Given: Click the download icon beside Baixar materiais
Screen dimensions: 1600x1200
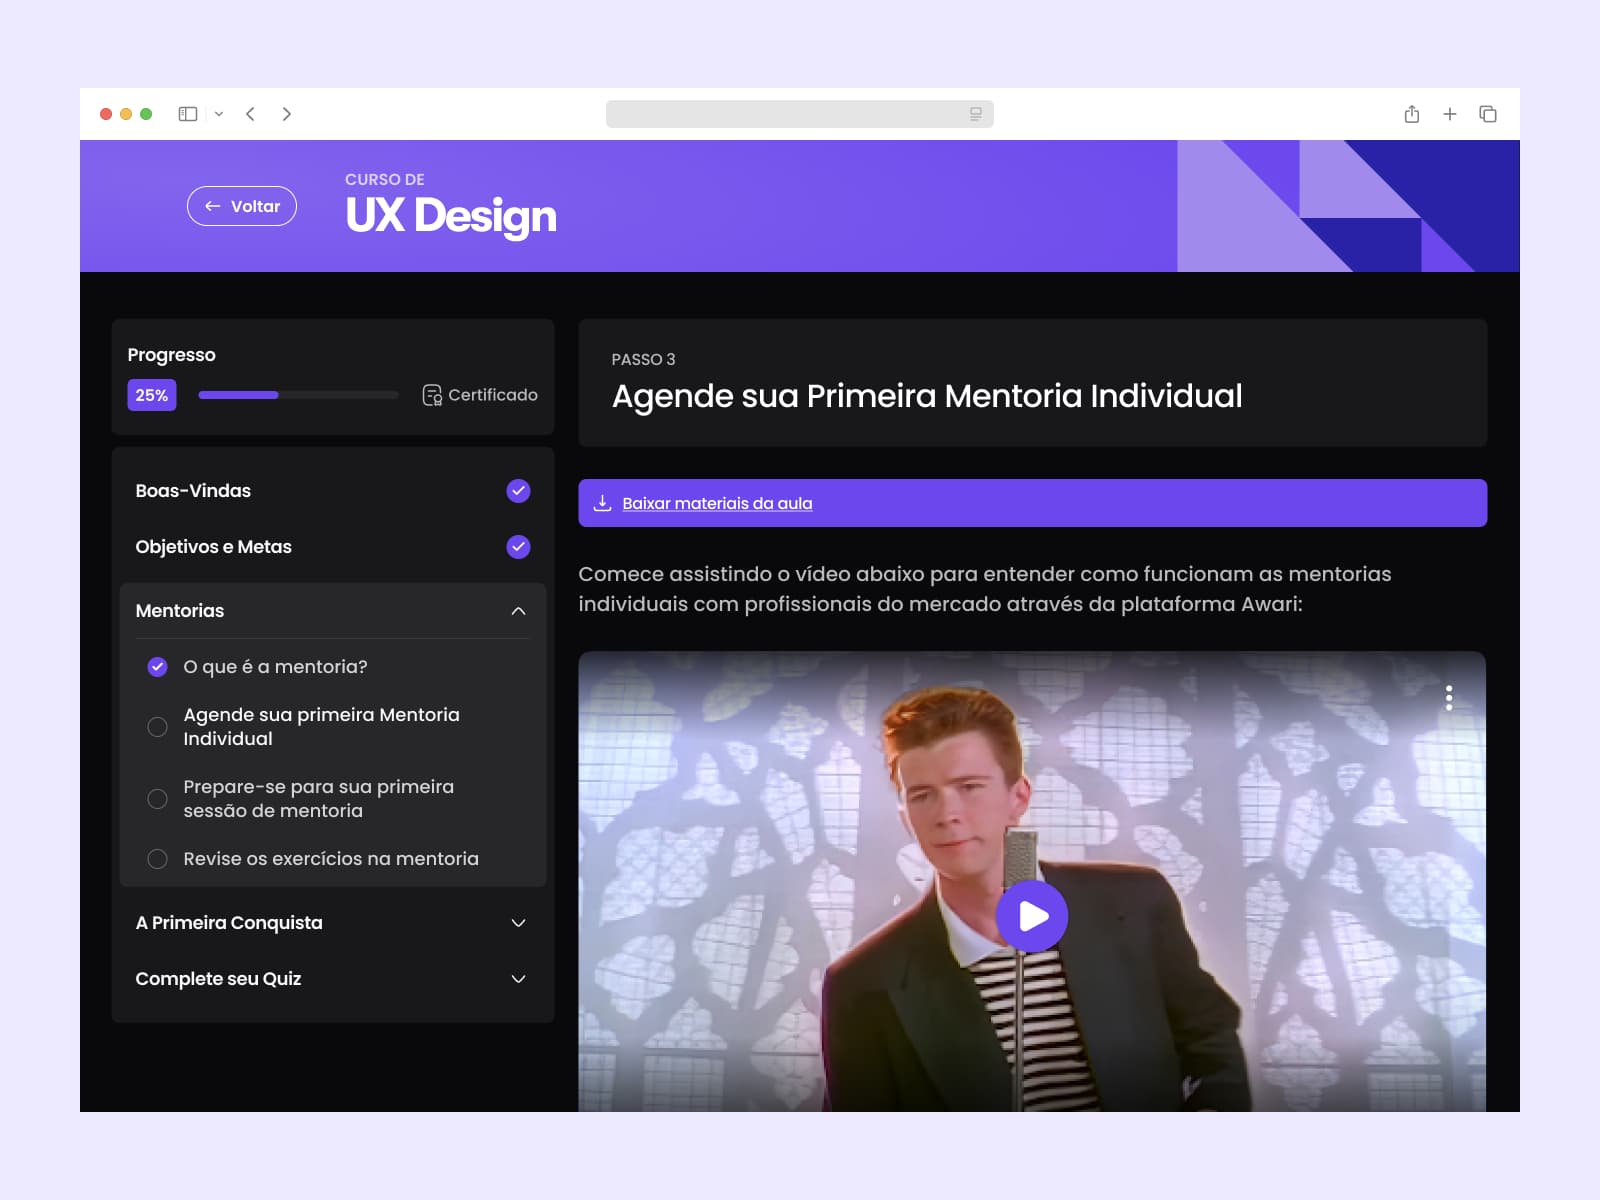Looking at the screenshot, I should tap(602, 503).
